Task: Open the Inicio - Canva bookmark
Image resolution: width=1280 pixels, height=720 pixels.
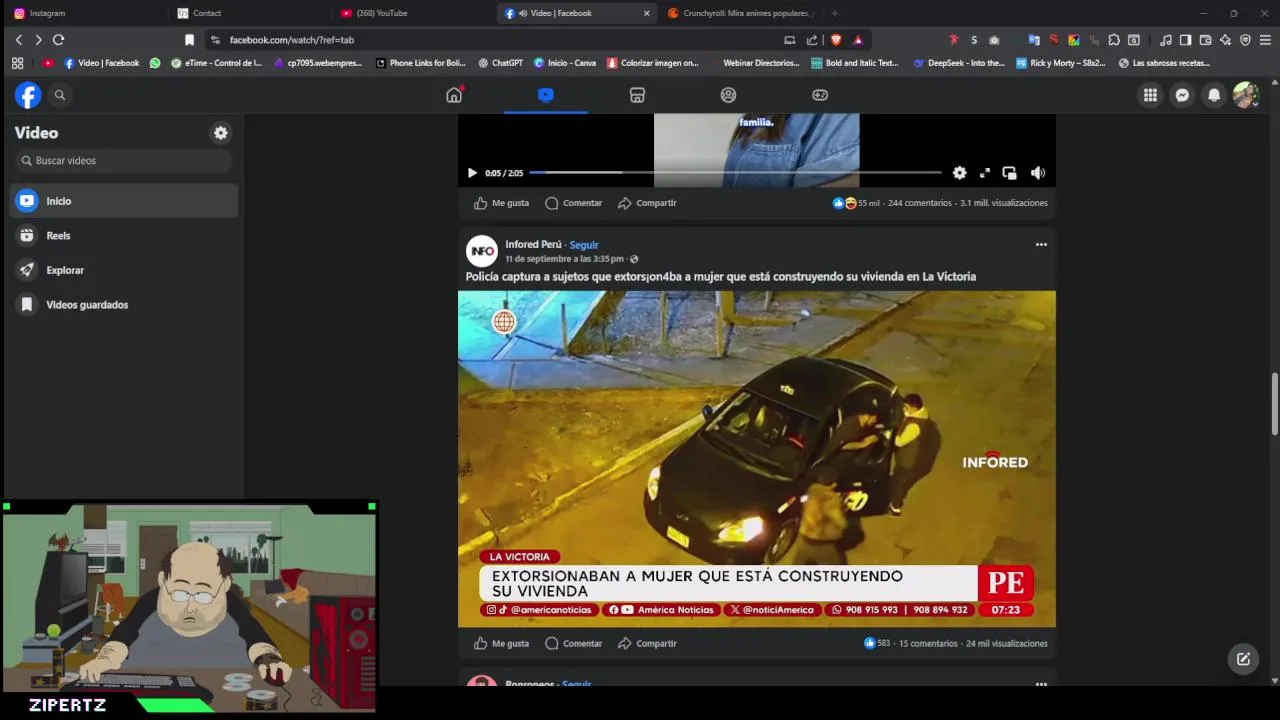Action: [564, 63]
